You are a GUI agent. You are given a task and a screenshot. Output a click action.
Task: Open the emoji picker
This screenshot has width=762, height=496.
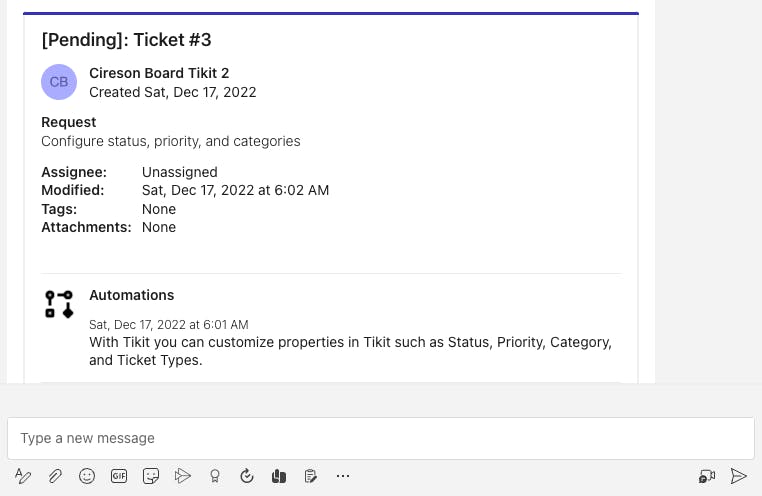pos(87,476)
